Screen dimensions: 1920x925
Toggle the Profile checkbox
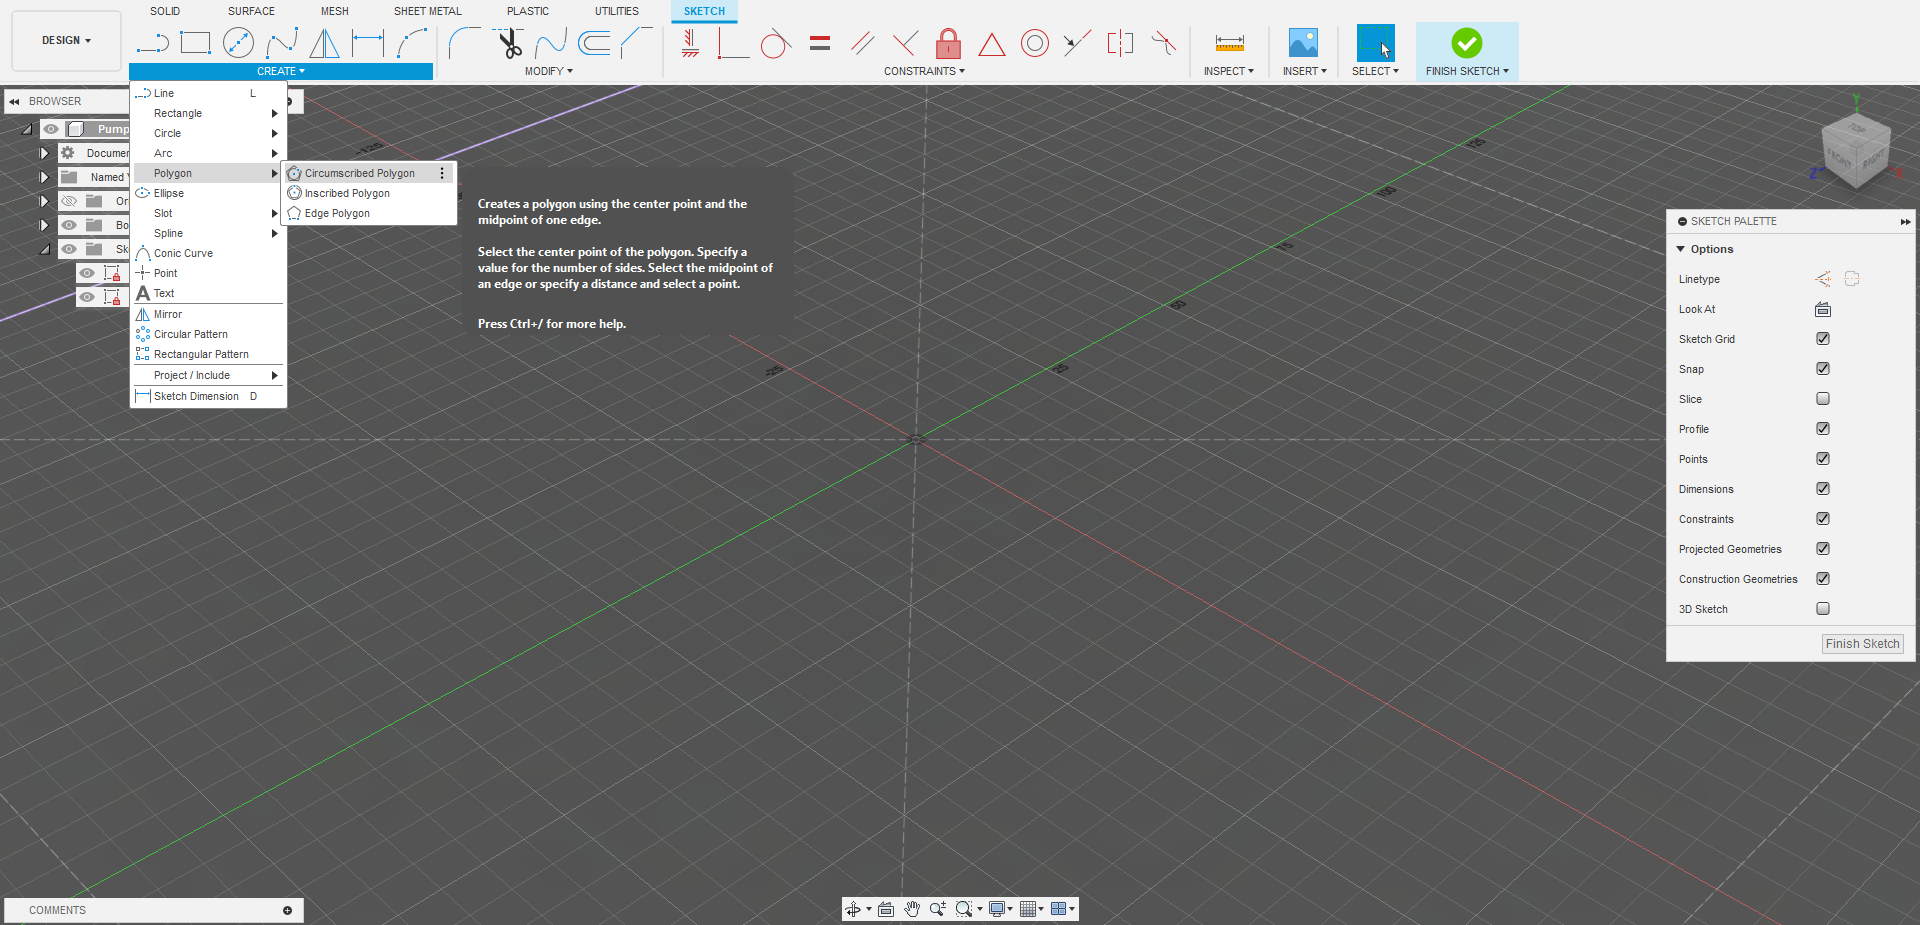pyautogui.click(x=1823, y=429)
